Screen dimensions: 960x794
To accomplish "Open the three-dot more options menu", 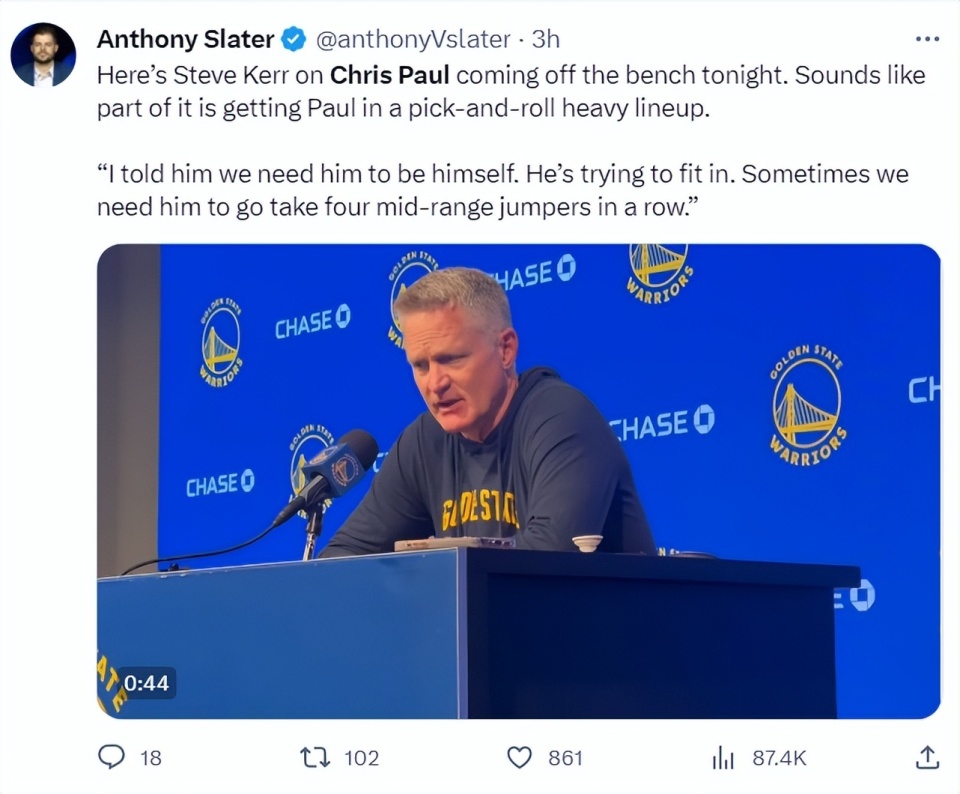I will (x=928, y=39).
